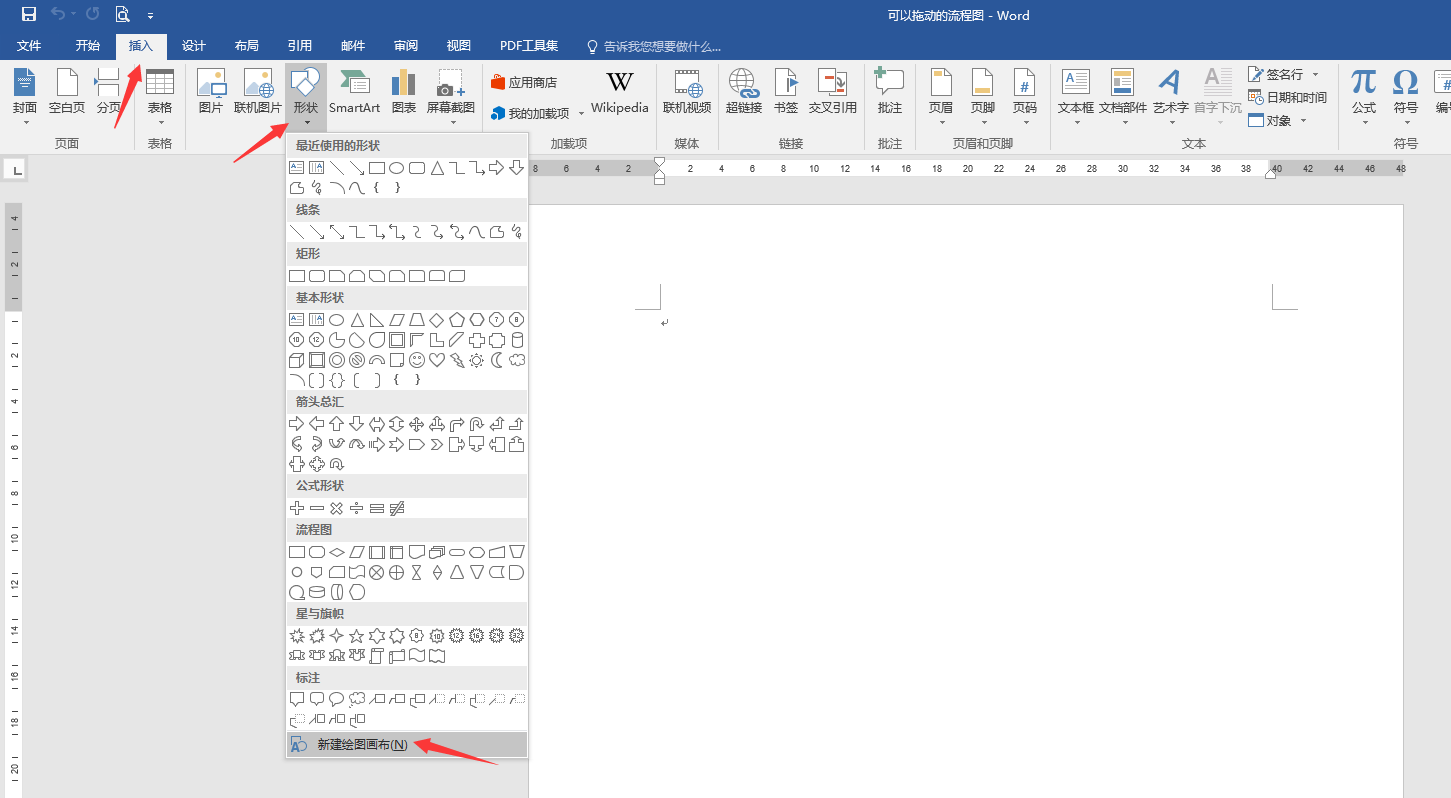Pick the crescent moon shape
1451x798 pixels.
point(497,360)
